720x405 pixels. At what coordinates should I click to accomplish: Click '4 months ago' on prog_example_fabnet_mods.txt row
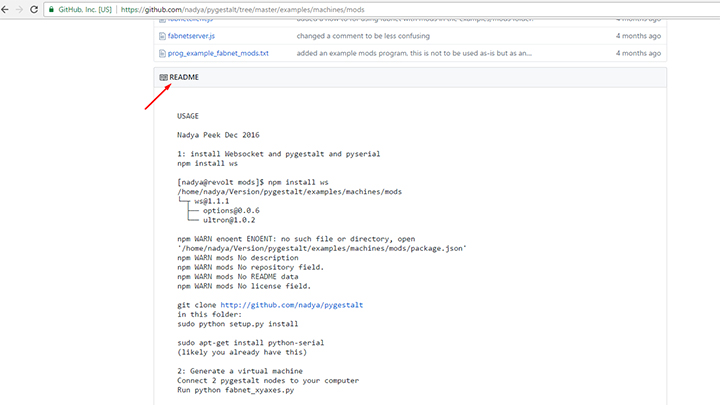tap(638, 53)
